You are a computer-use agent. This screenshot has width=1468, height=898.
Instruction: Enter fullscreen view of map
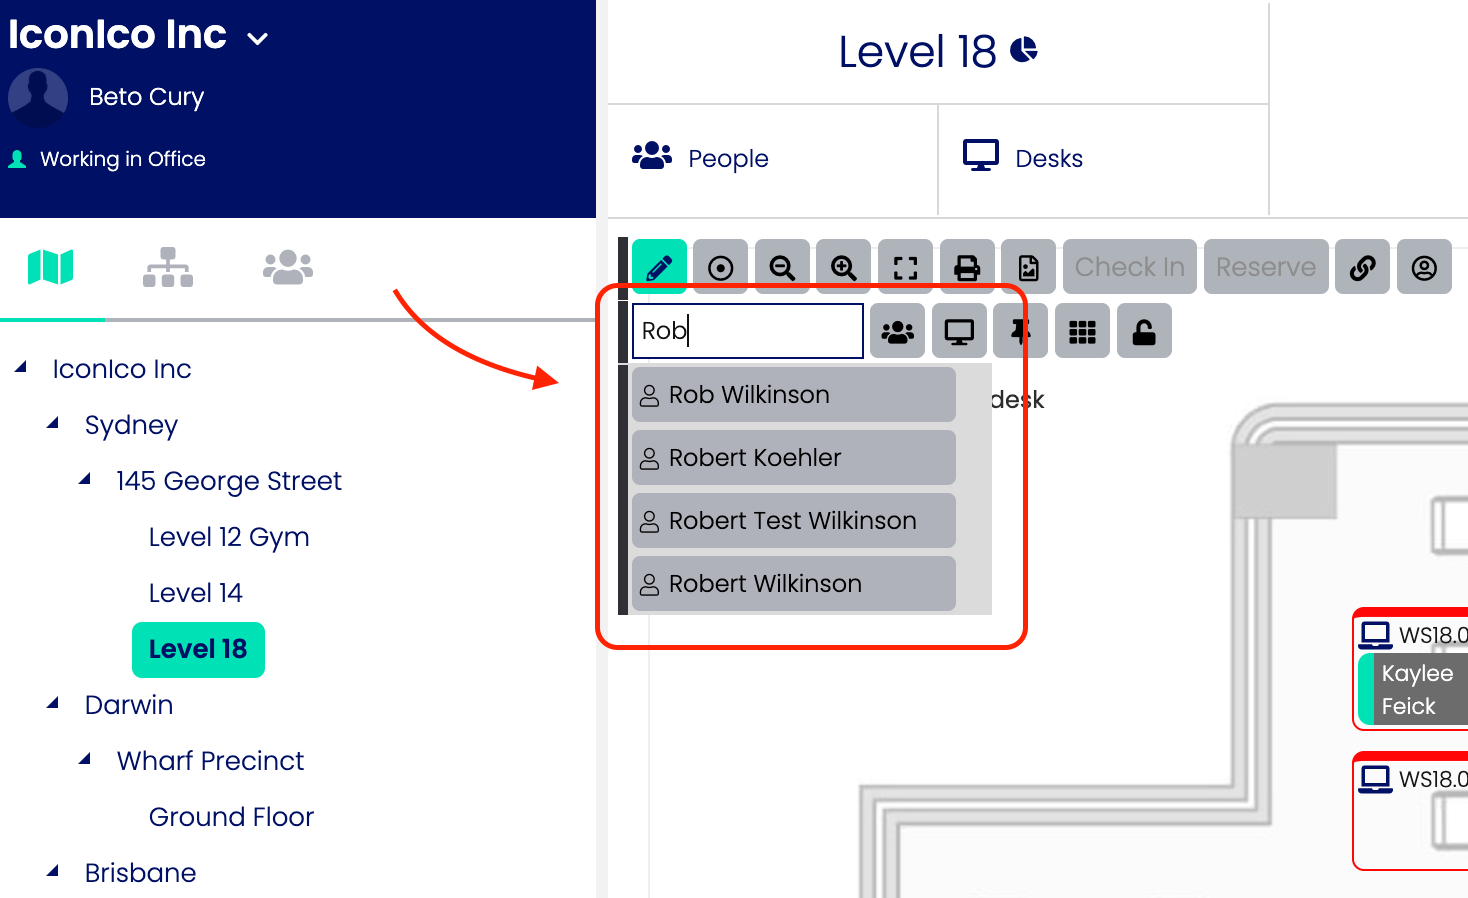905,267
